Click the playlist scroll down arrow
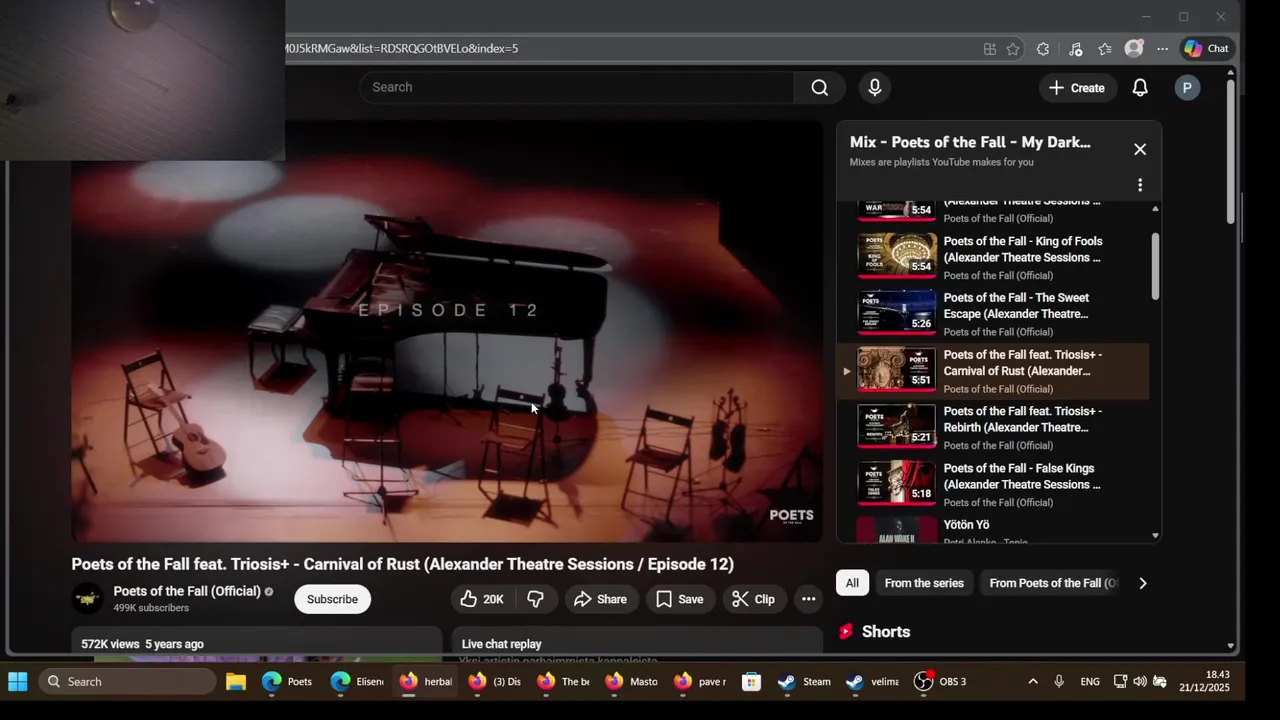 pos(1155,536)
